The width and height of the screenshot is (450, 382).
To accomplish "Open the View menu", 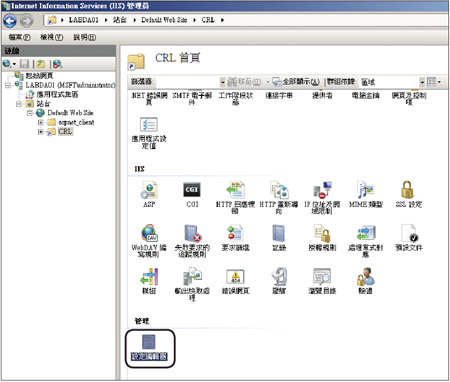I will click(52, 37).
